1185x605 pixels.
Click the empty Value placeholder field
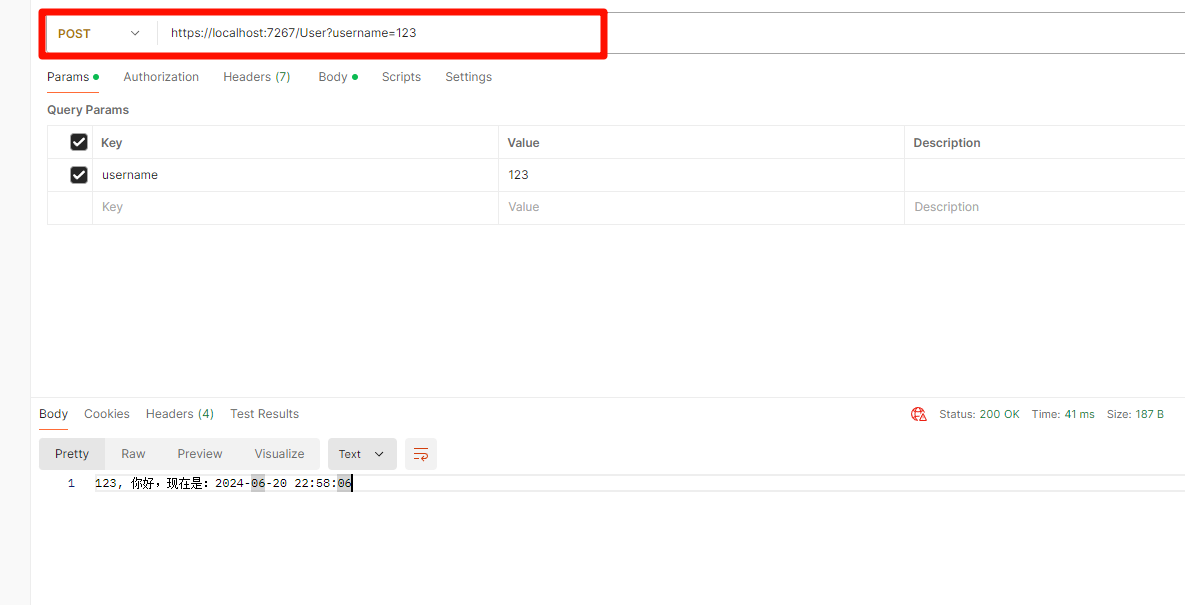[701, 207]
